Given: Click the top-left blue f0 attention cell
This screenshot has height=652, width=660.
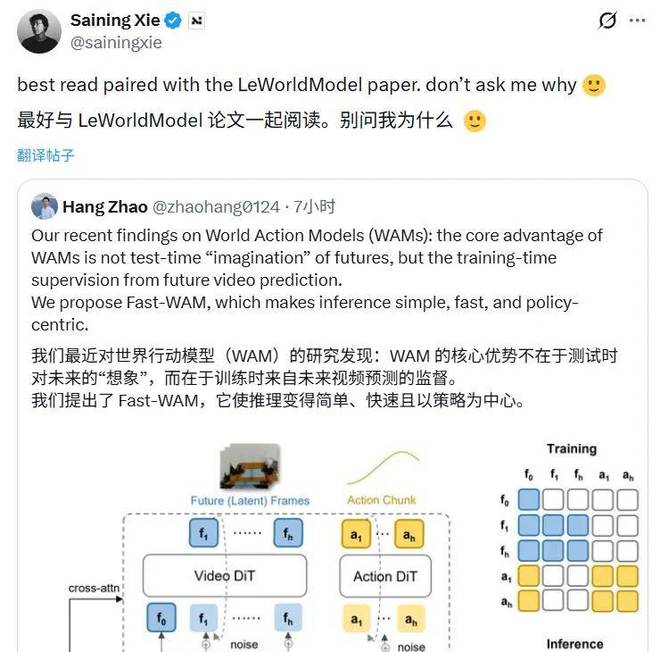Looking at the screenshot, I should coord(528,500).
